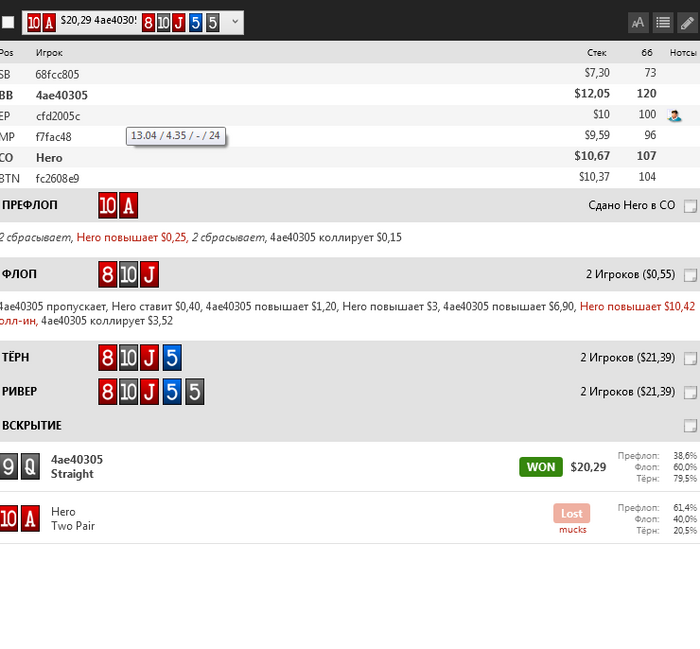This screenshot has height=649, width=700.
Task: Toggle the note box on РИВЕР row
Action: tap(690, 392)
